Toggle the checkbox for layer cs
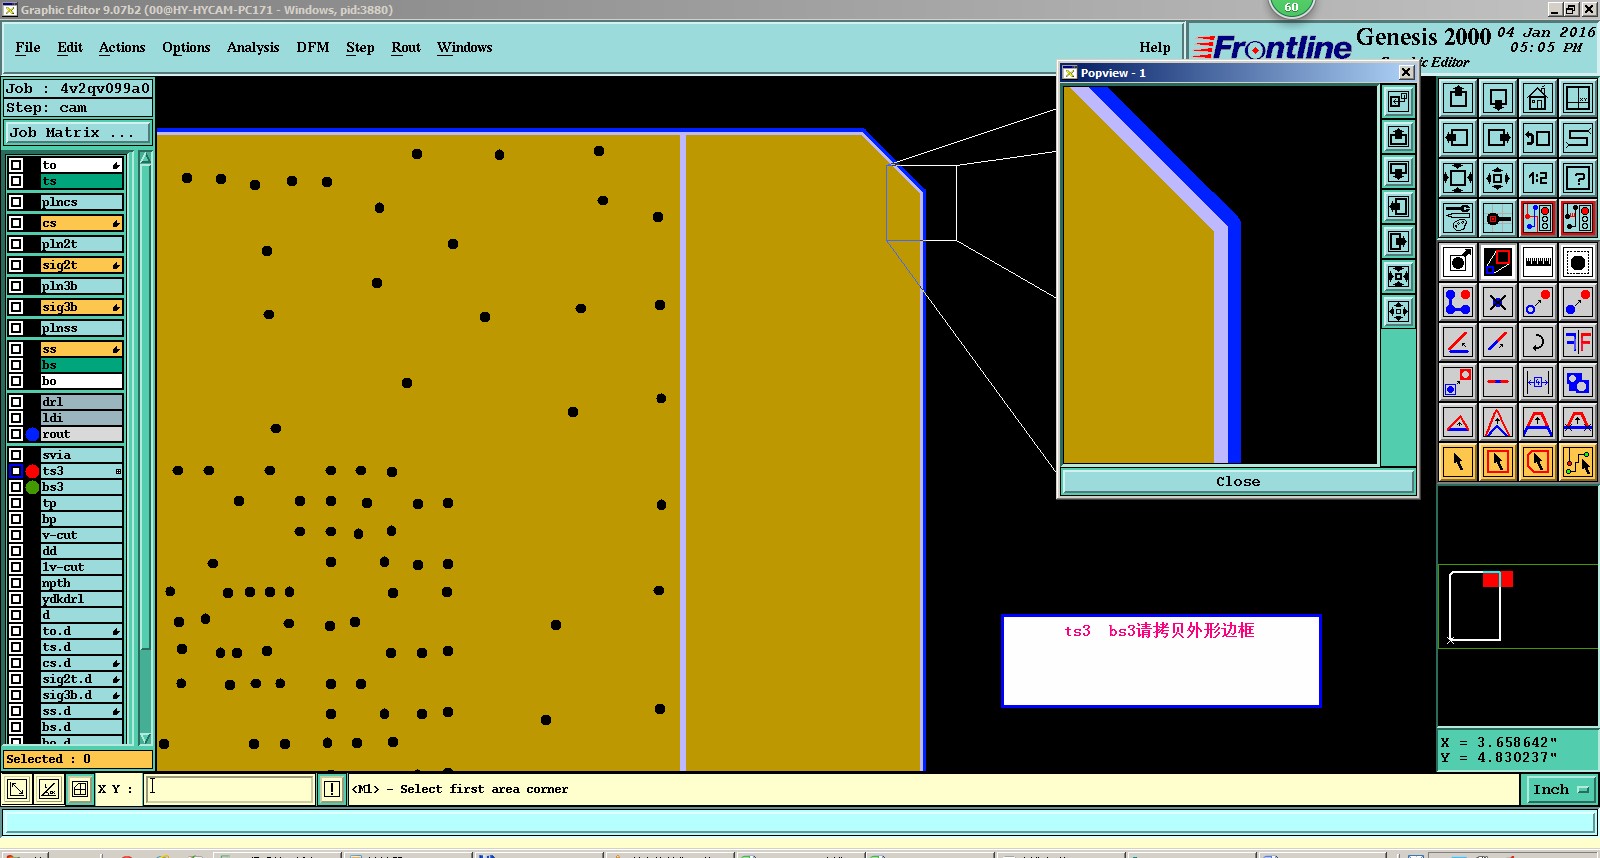This screenshot has width=1600, height=858. 16,223
